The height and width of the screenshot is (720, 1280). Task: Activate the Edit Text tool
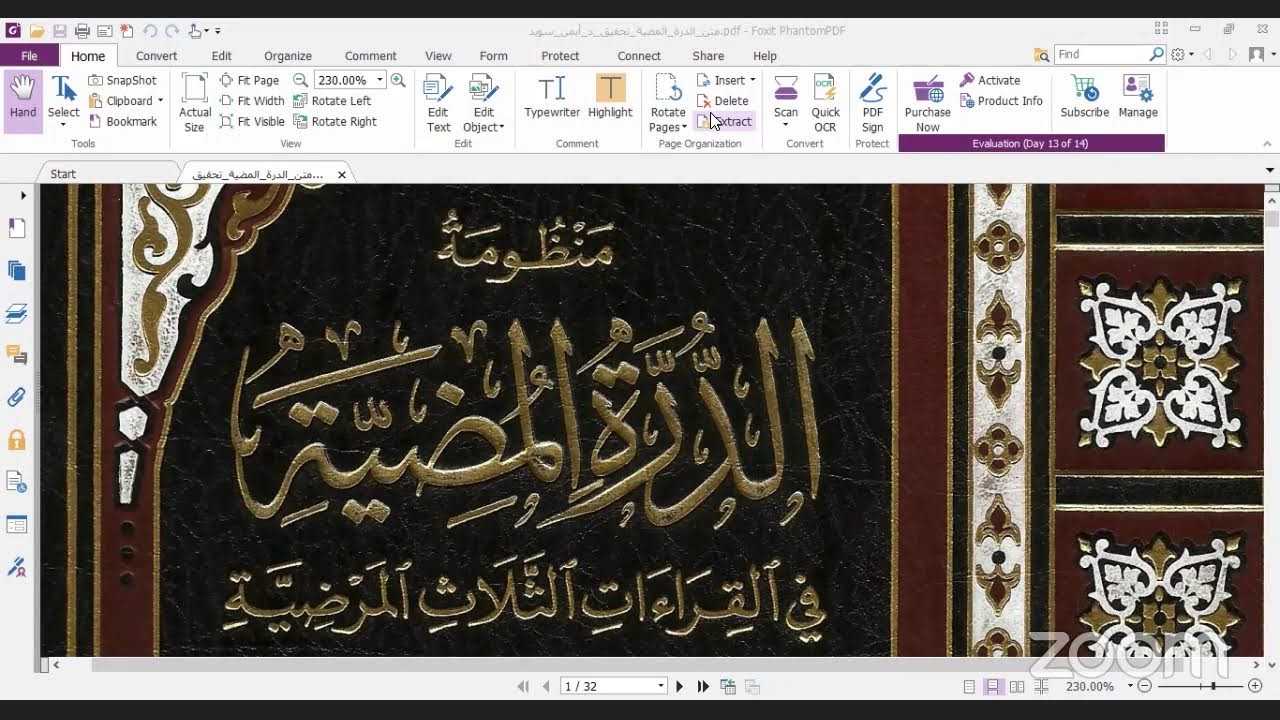tap(438, 103)
